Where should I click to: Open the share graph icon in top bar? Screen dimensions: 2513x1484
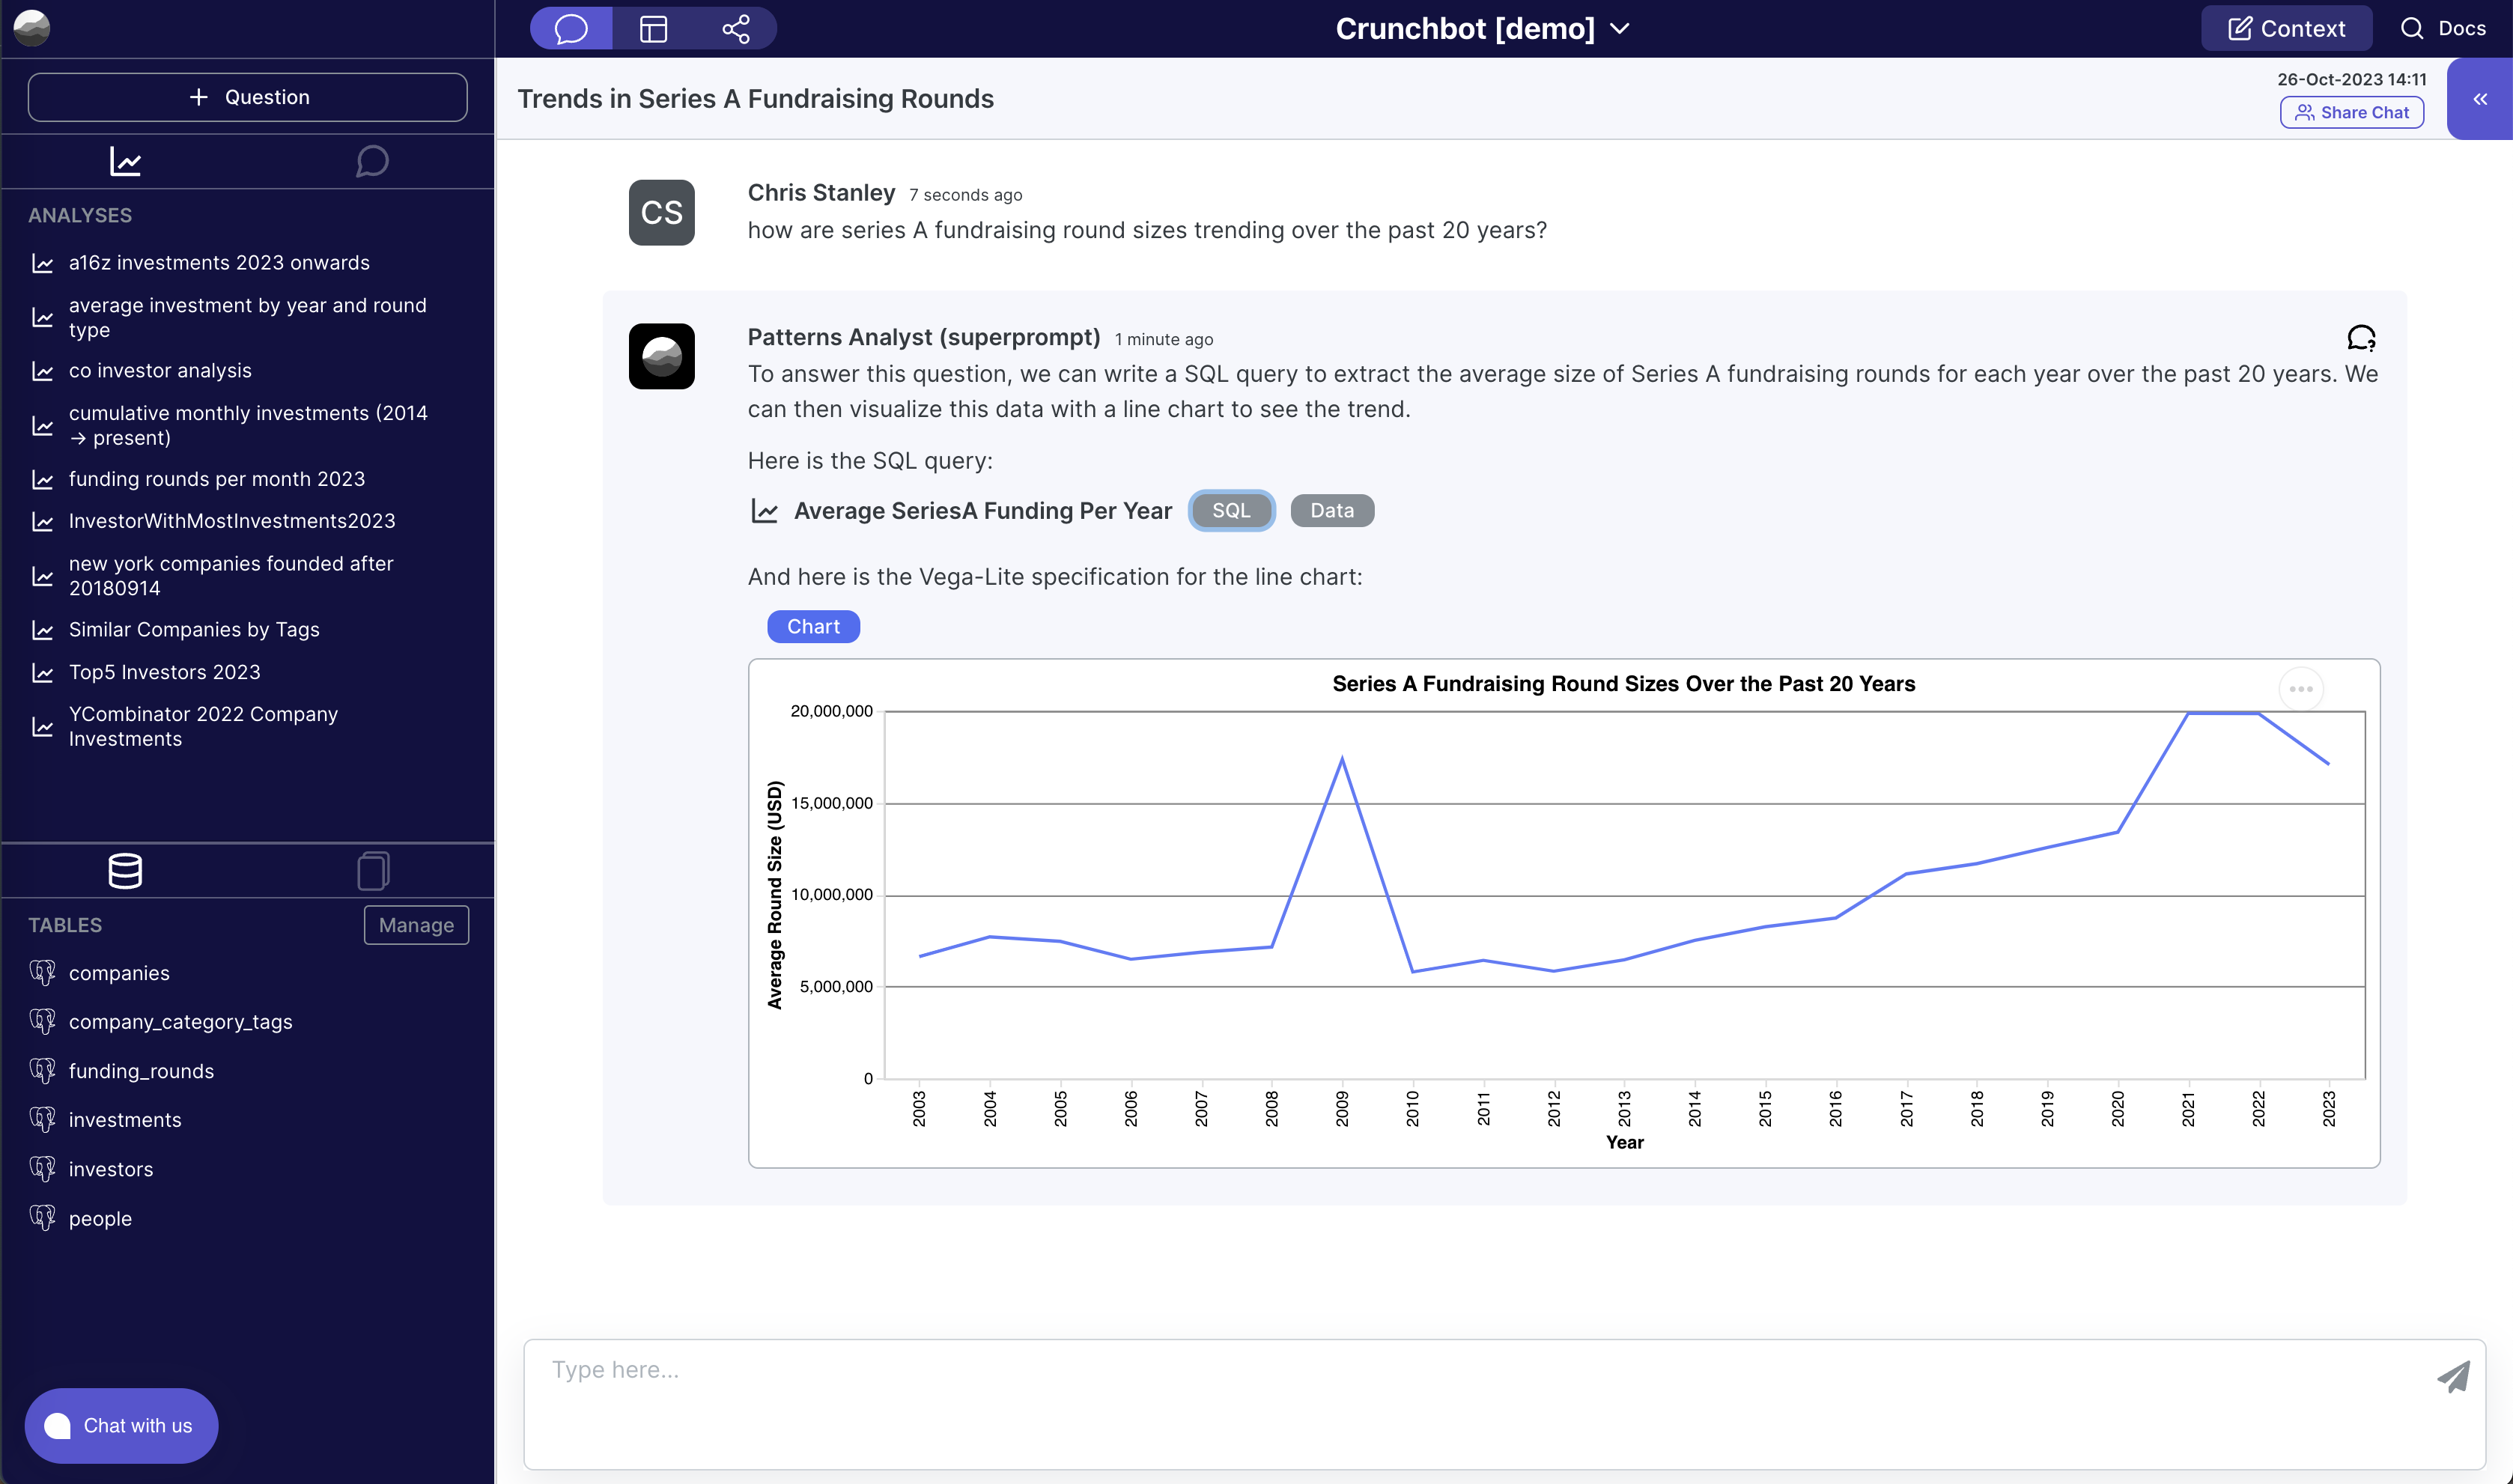click(x=736, y=28)
